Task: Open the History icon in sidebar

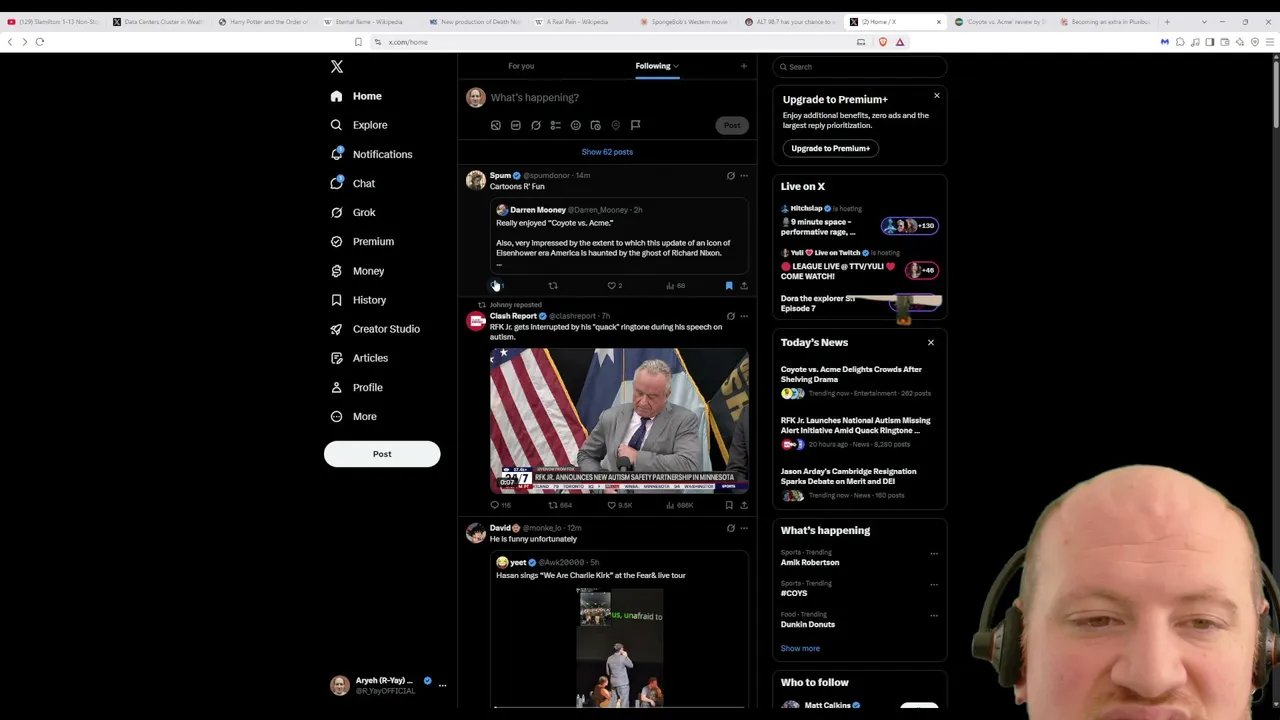Action: pyautogui.click(x=336, y=300)
